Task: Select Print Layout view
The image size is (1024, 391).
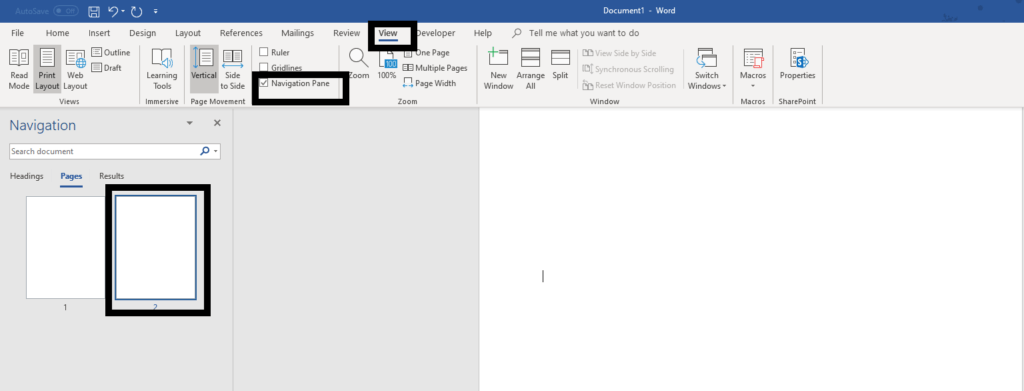Action: (x=47, y=69)
